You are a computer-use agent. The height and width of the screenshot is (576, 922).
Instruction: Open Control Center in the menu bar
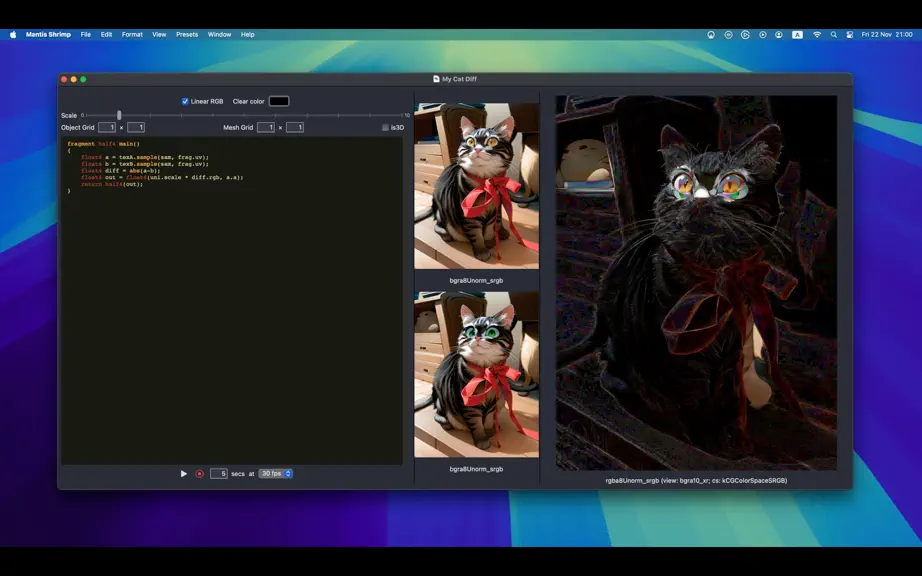(850, 35)
